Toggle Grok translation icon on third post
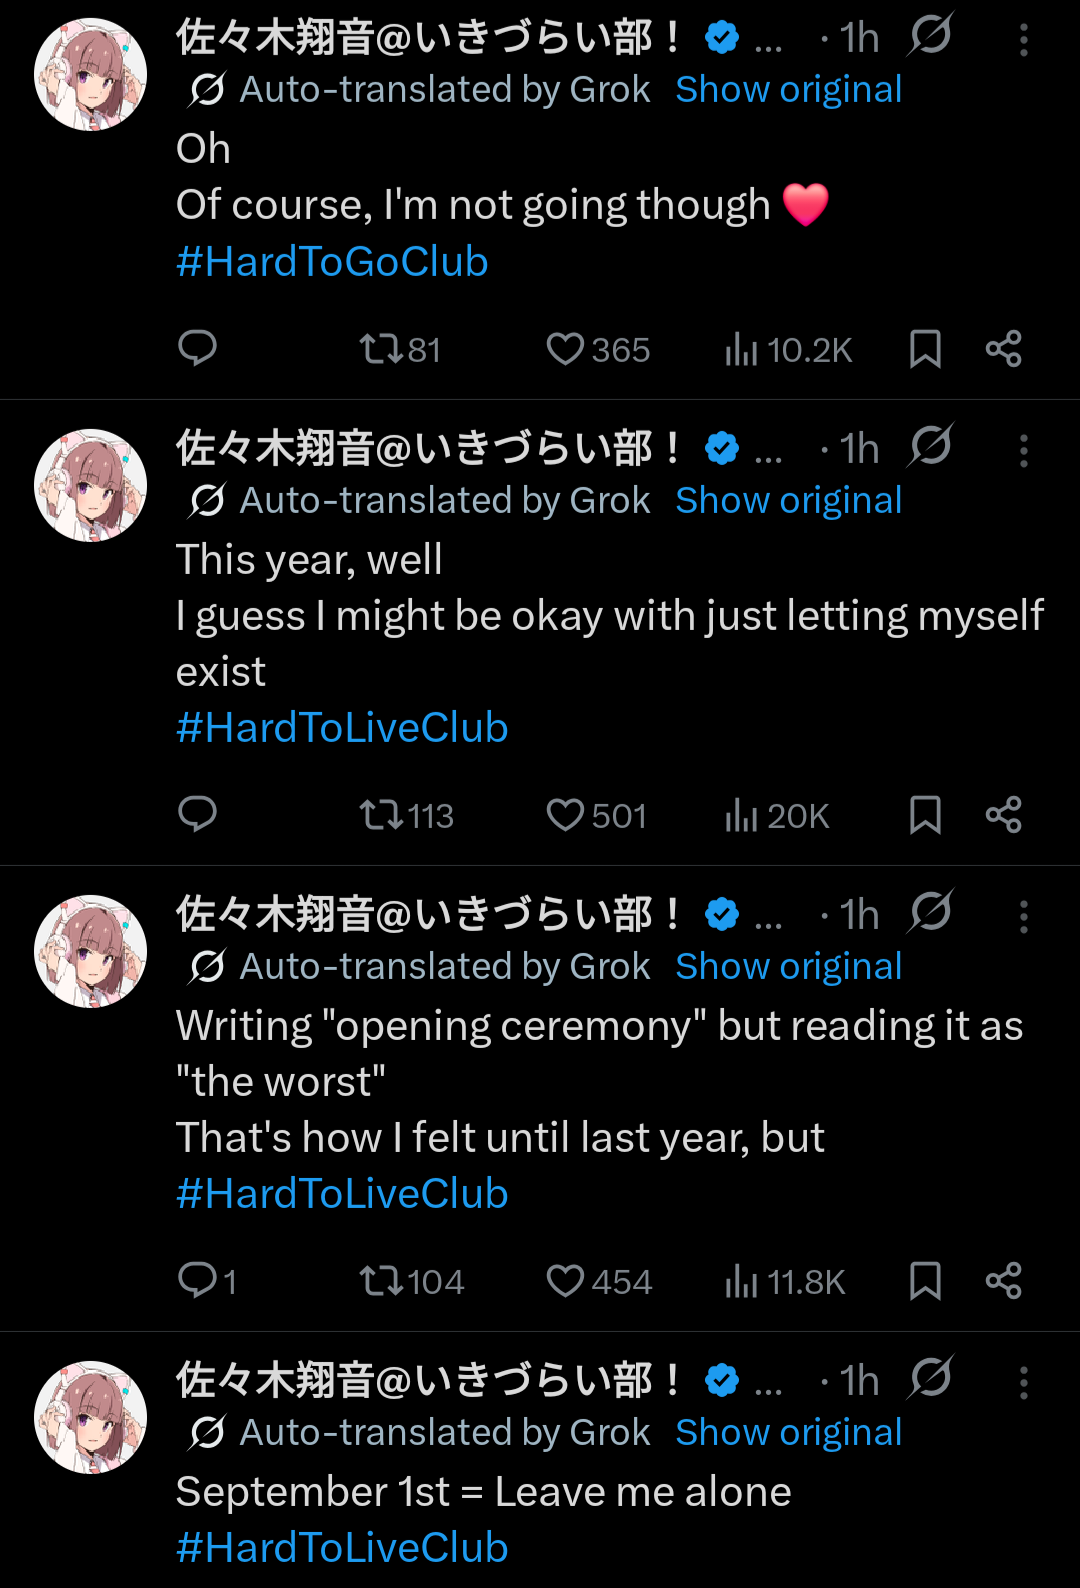The image size is (1080, 1588). click(931, 913)
